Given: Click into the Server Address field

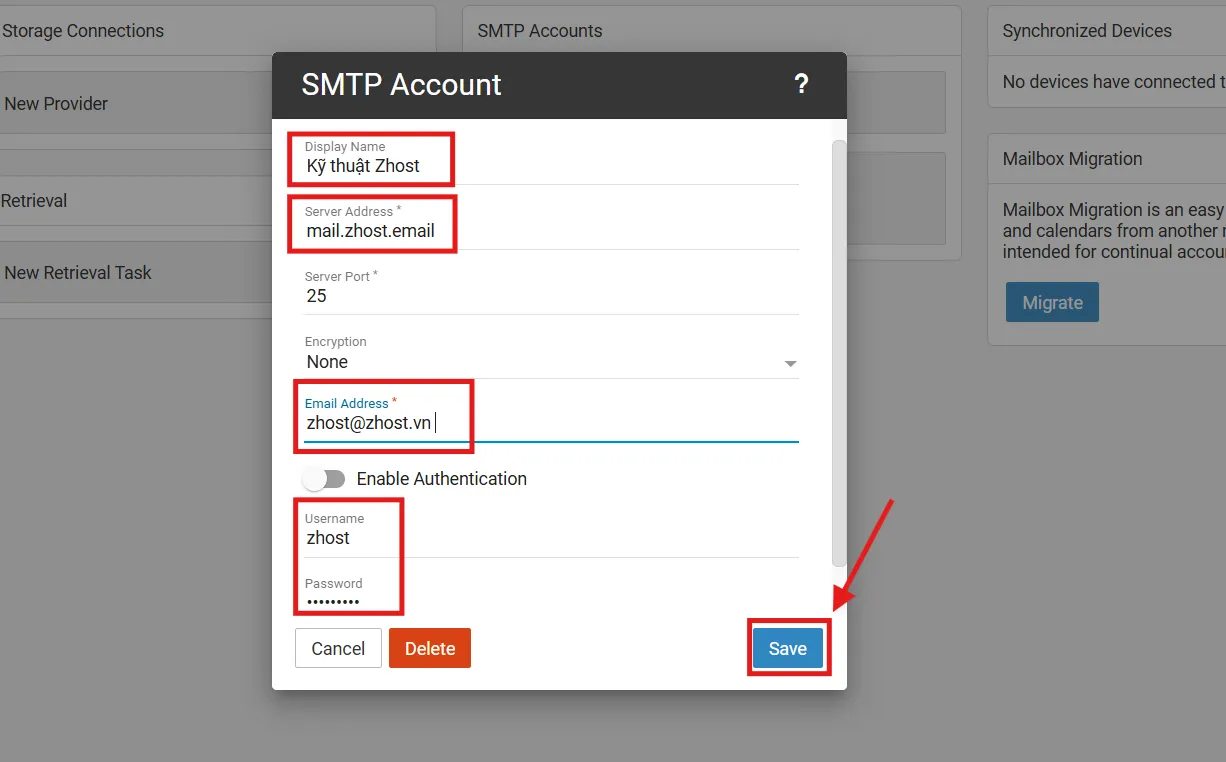Looking at the screenshot, I should [550, 231].
